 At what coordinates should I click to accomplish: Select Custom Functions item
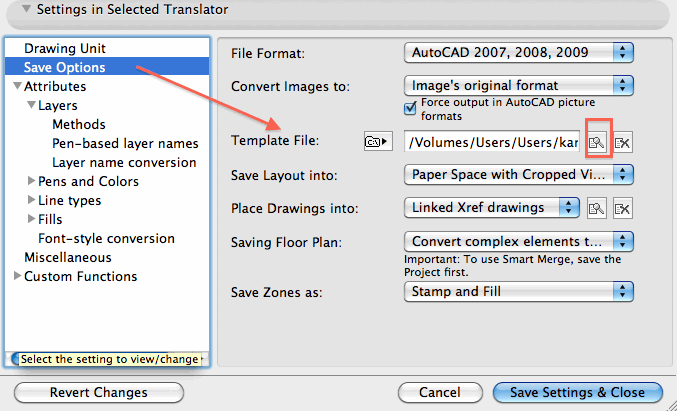click(80, 276)
